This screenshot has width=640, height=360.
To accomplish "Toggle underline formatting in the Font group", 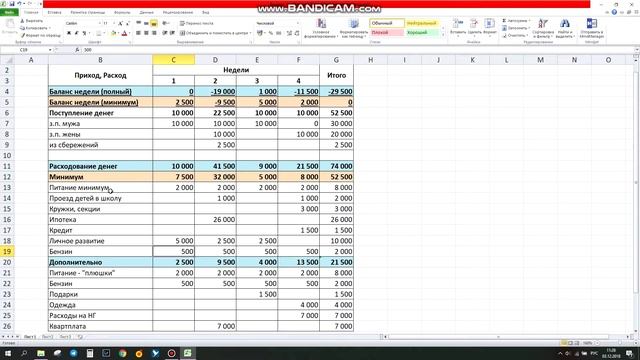I will click(84, 33).
